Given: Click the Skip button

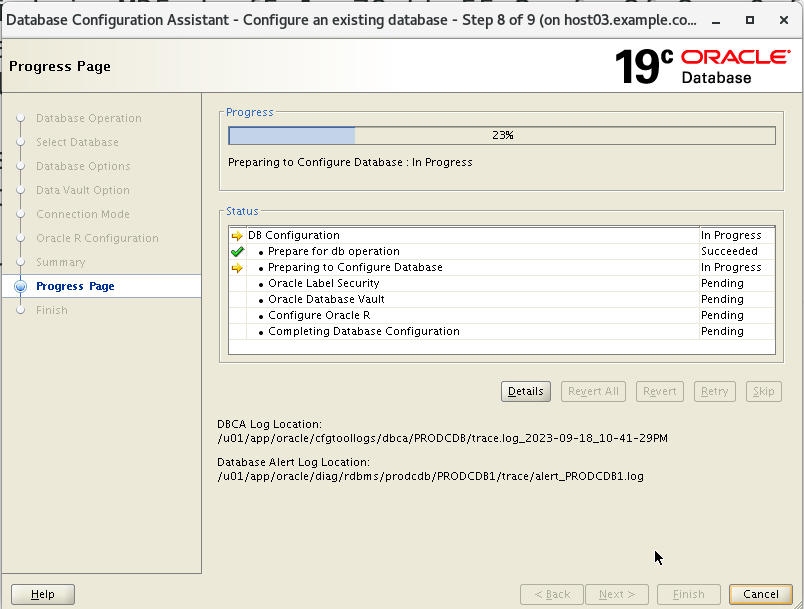Looking at the screenshot, I should 763,392.
